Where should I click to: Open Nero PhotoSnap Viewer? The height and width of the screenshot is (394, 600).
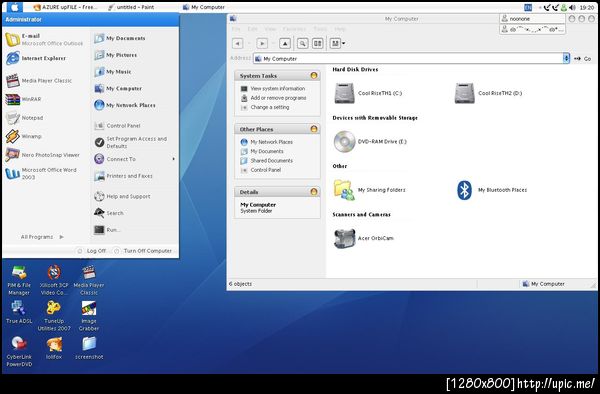pos(42,155)
